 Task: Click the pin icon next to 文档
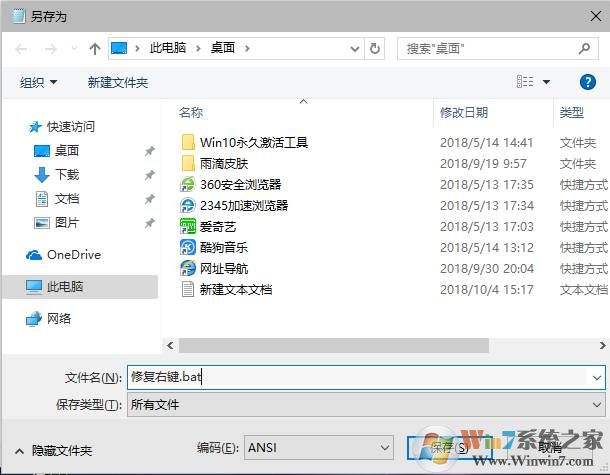pos(149,199)
